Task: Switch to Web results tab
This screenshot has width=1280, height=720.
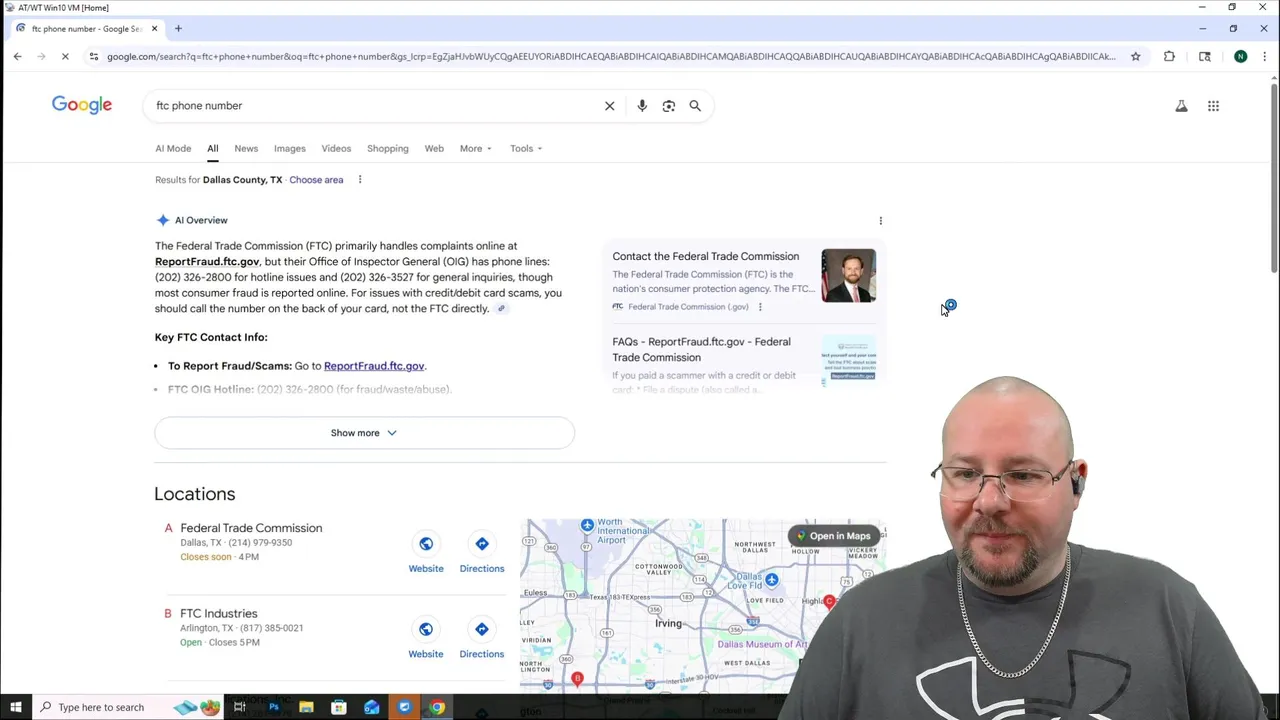Action: [x=434, y=149]
